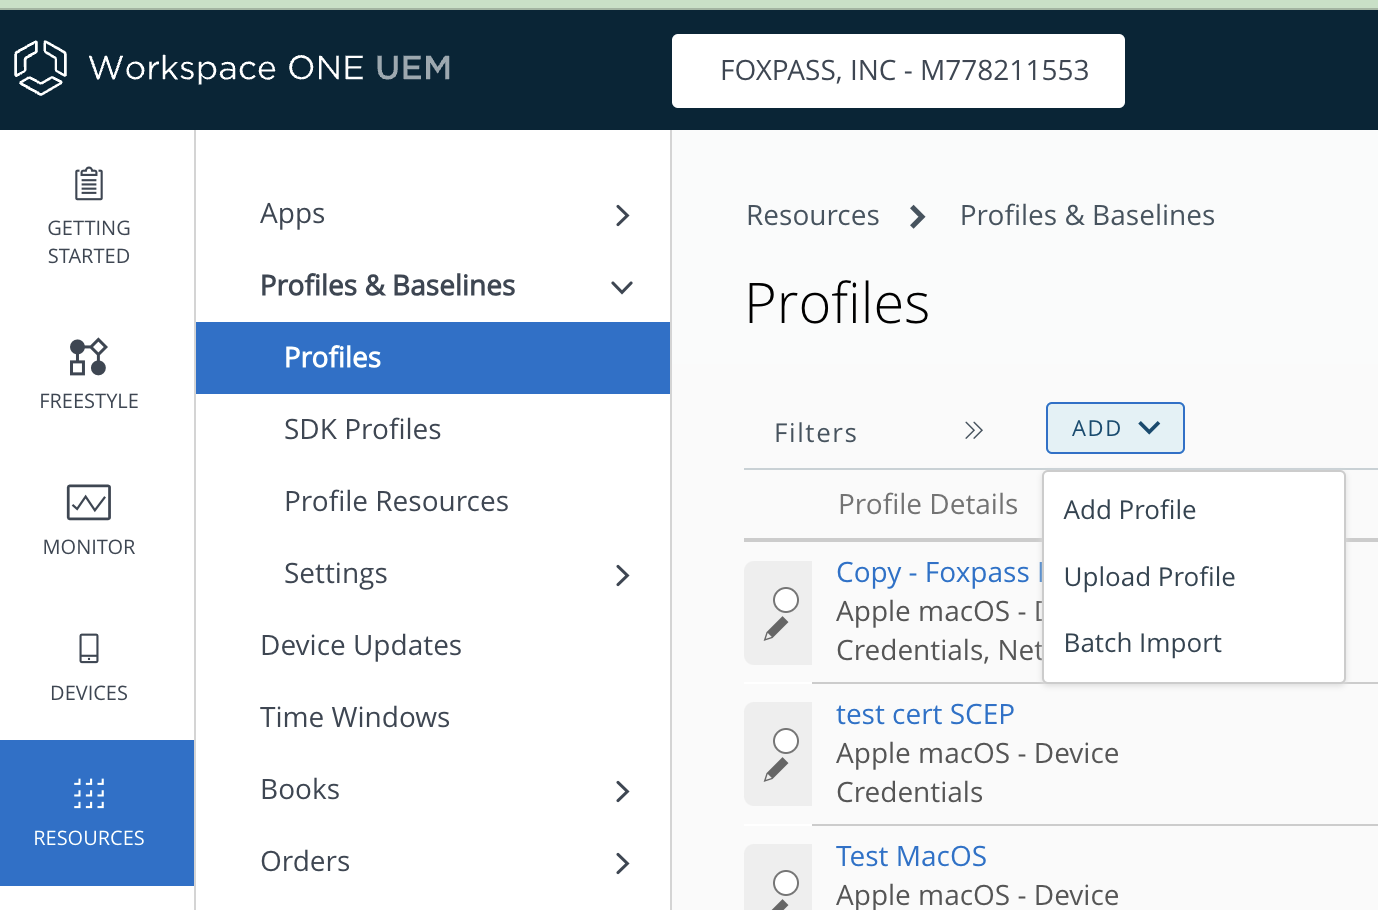Select the Resources grid icon
The width and height of the screenshot is (1378, 910).
coord(89,793)
